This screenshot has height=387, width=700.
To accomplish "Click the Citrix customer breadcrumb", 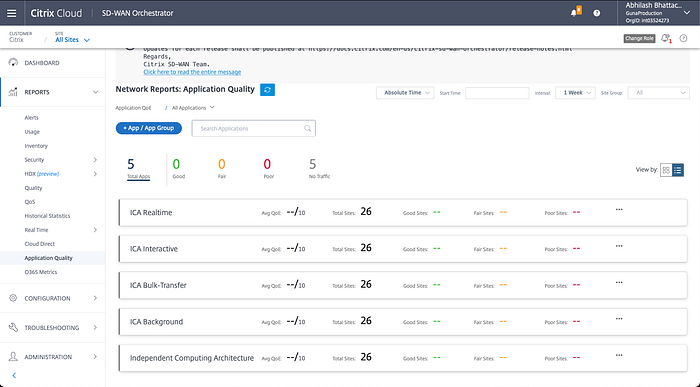I will [x=16, y=40].
